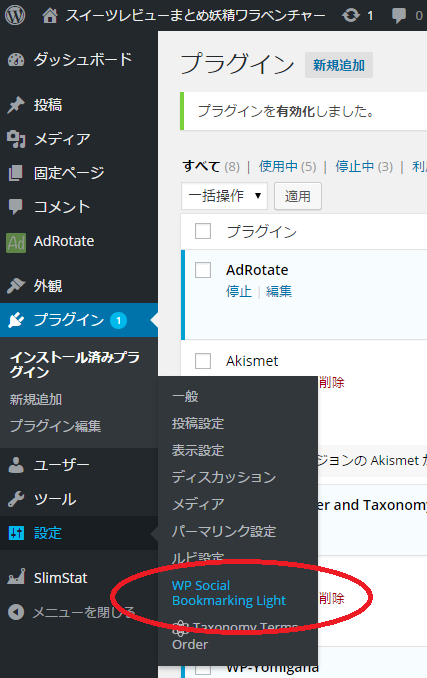Click the updates refresh icon

click(351, 16)
